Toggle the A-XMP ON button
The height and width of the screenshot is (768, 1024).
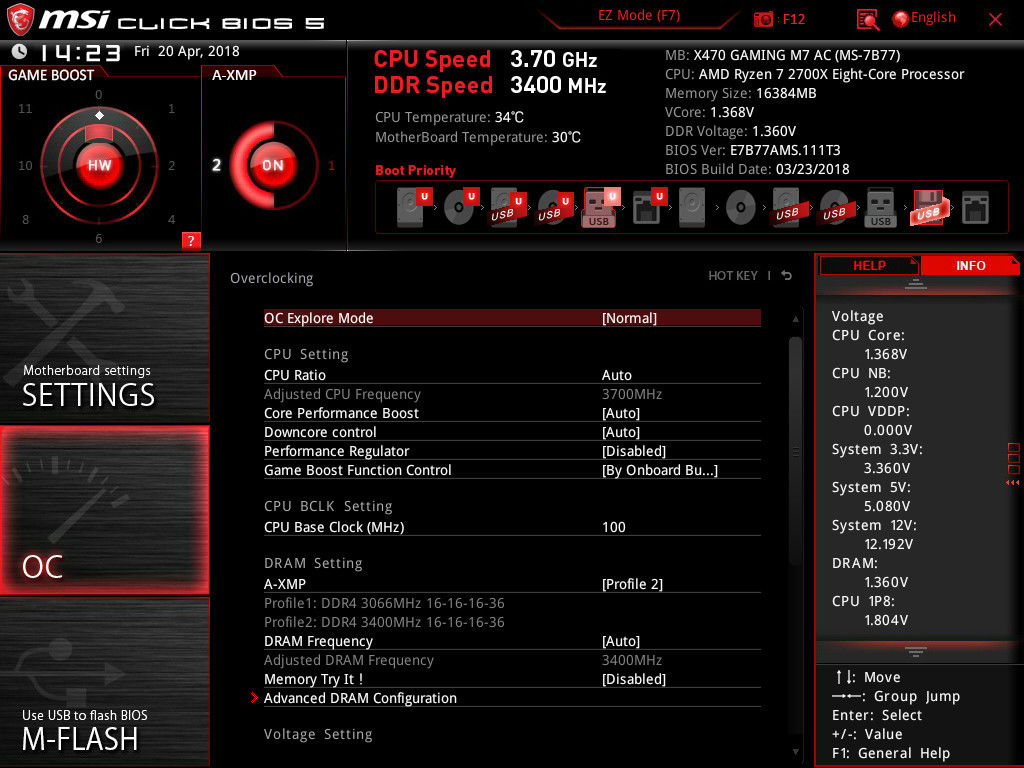(x=273, y=165)
